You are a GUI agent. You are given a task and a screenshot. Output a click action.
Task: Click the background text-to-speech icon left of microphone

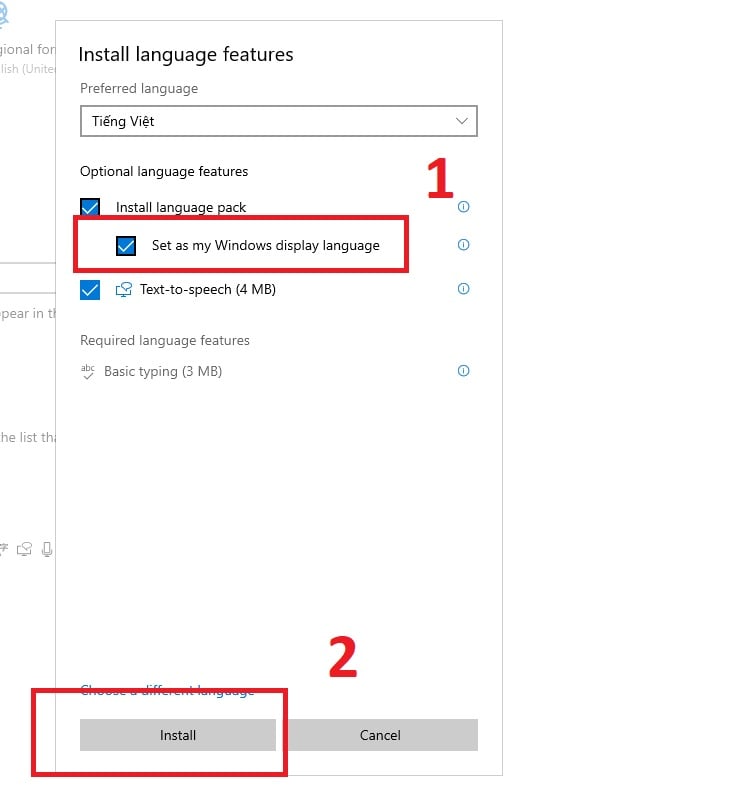point(25,549)
